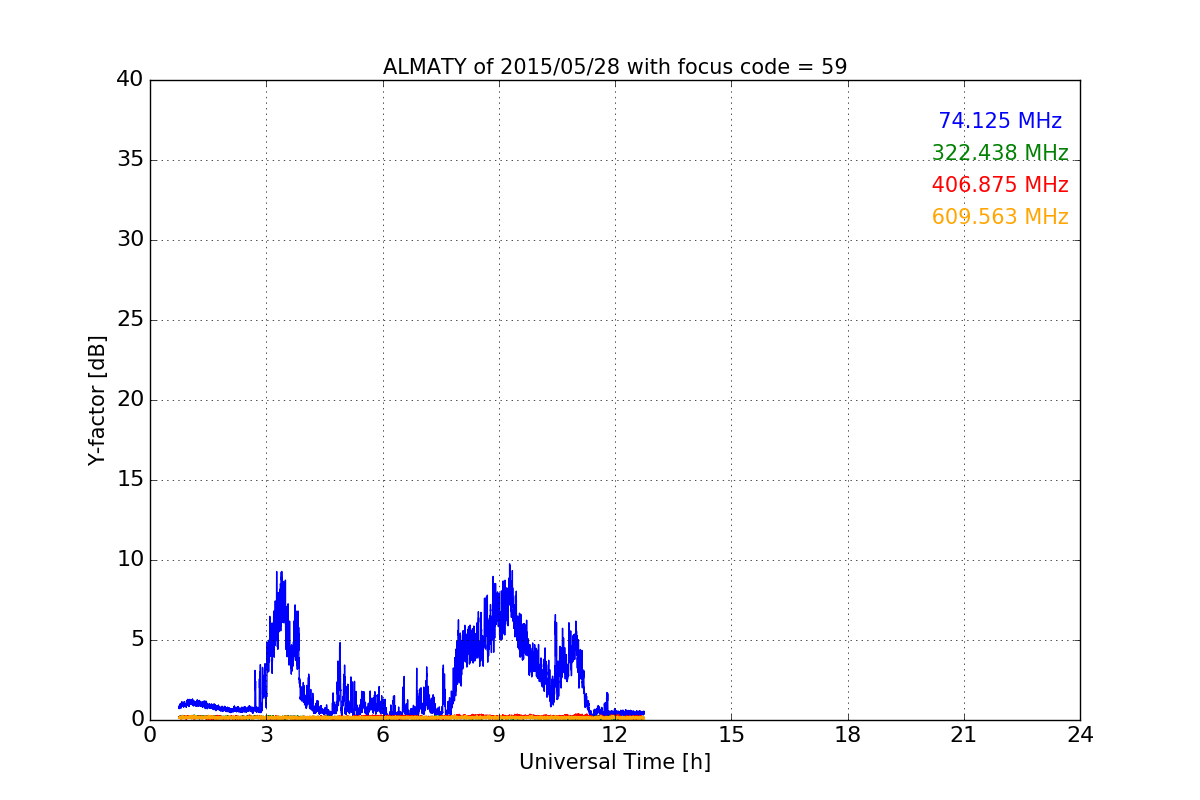The width and height of the screenshot is (1200, 800).
Task: Click y-axis tick label 30
Action: click(x=130, y=240)
